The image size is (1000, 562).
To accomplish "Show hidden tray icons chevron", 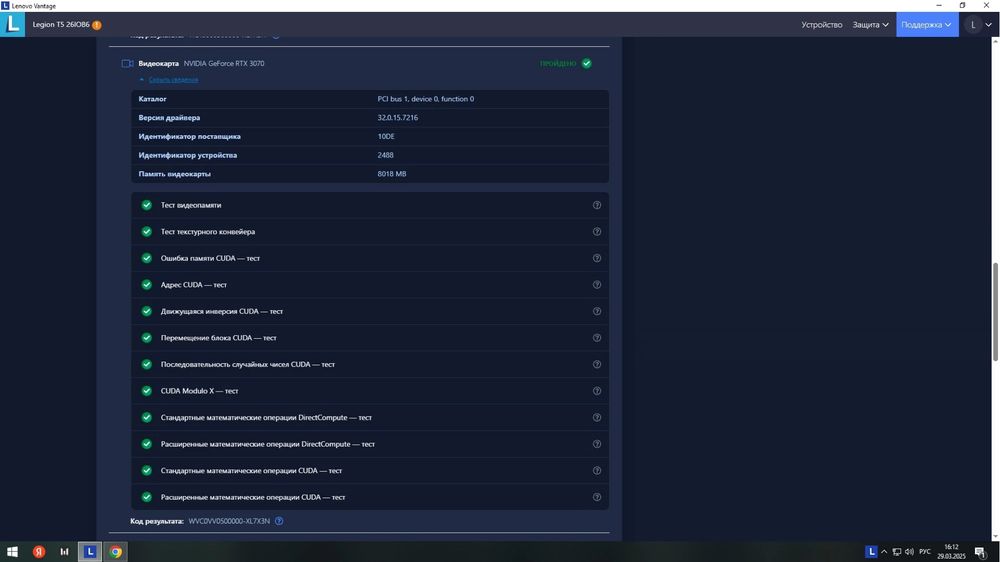I will (x=884, y=552).
